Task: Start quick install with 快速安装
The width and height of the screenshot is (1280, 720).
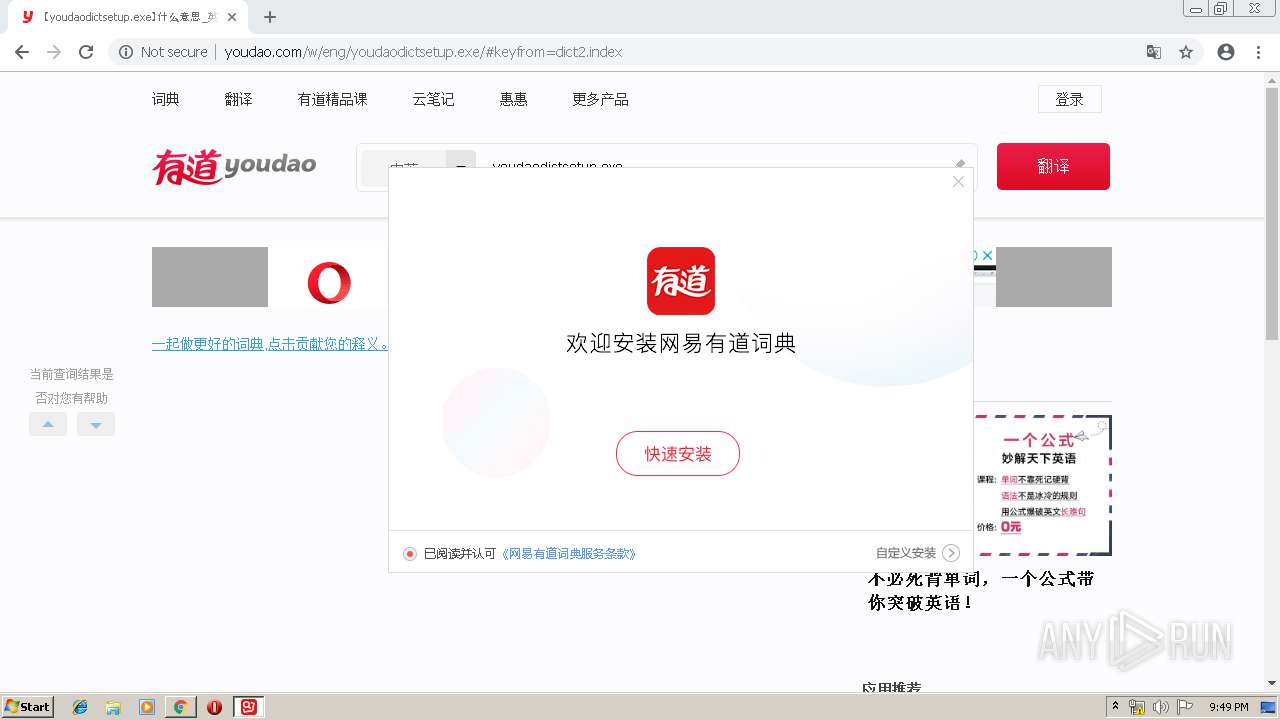Action: pyautogui.click(x=678, y=454)
